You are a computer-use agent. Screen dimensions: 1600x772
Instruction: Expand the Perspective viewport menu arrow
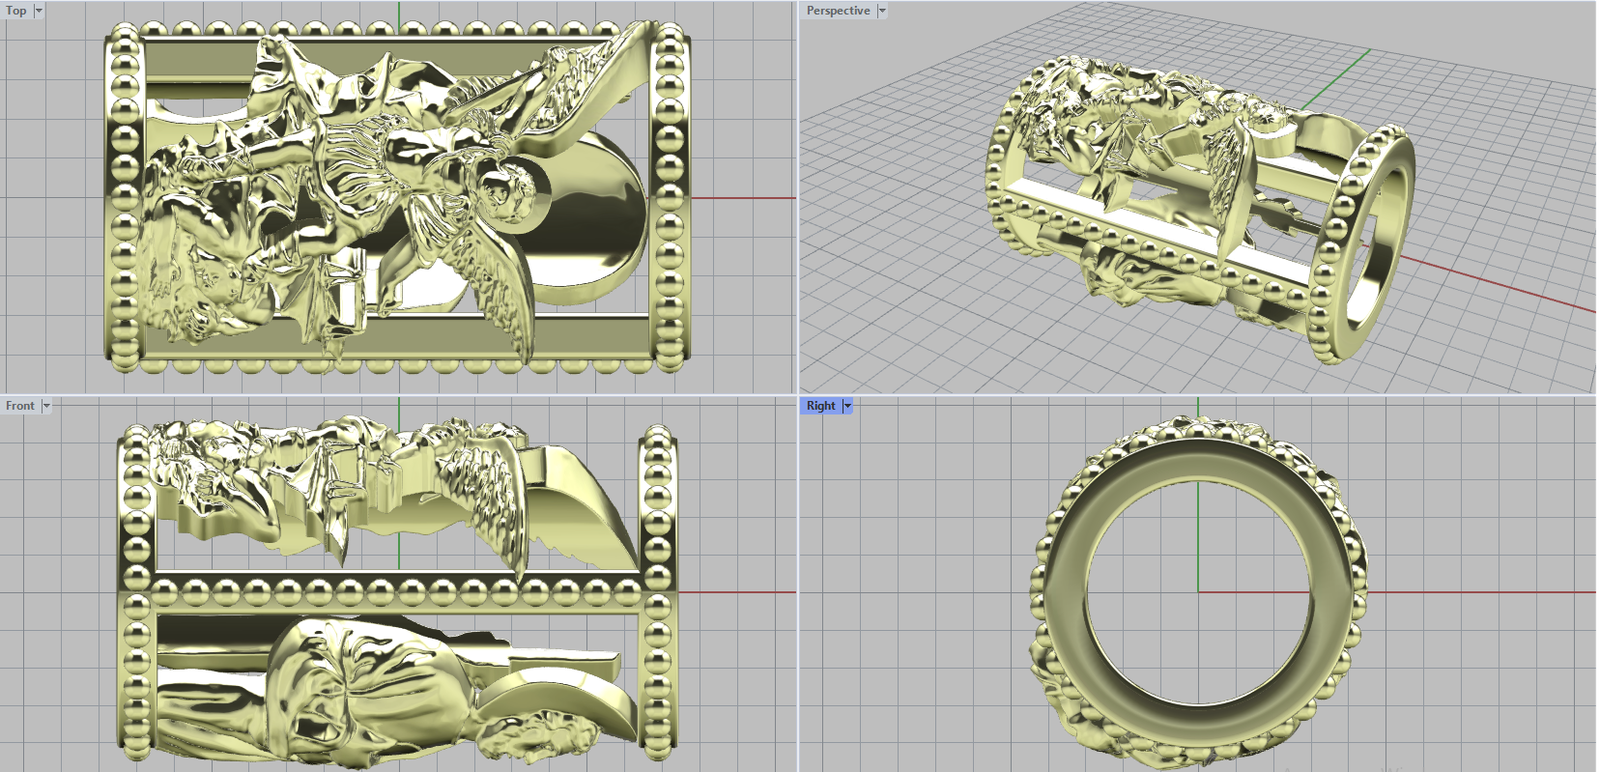[x=882, y=11]
